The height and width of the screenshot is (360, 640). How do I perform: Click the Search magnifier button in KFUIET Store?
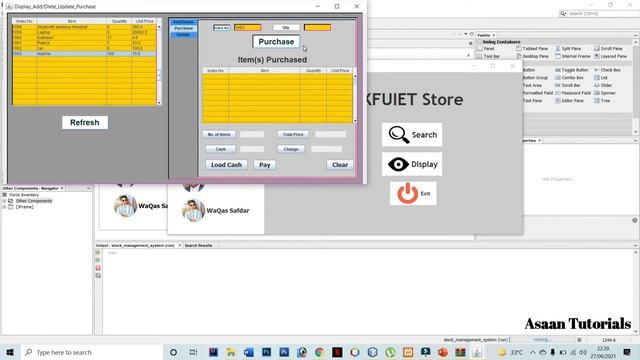click(x=412, y=135)
